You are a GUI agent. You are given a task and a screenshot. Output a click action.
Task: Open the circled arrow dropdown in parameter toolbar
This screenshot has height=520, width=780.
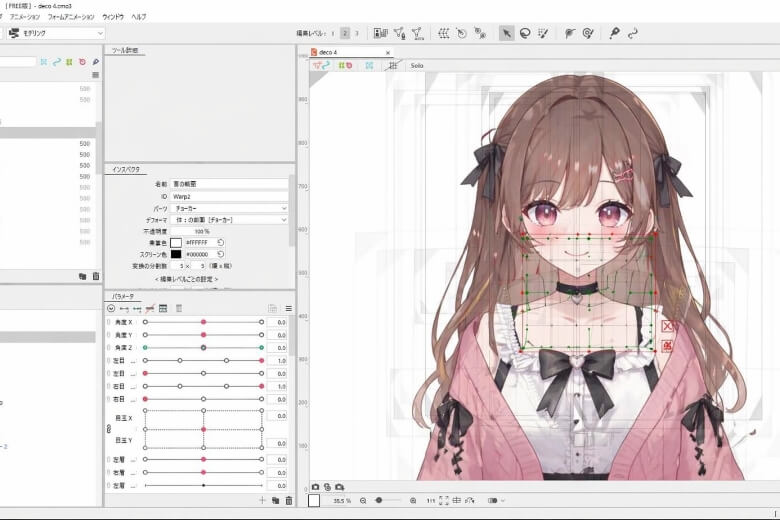(111, 309)
